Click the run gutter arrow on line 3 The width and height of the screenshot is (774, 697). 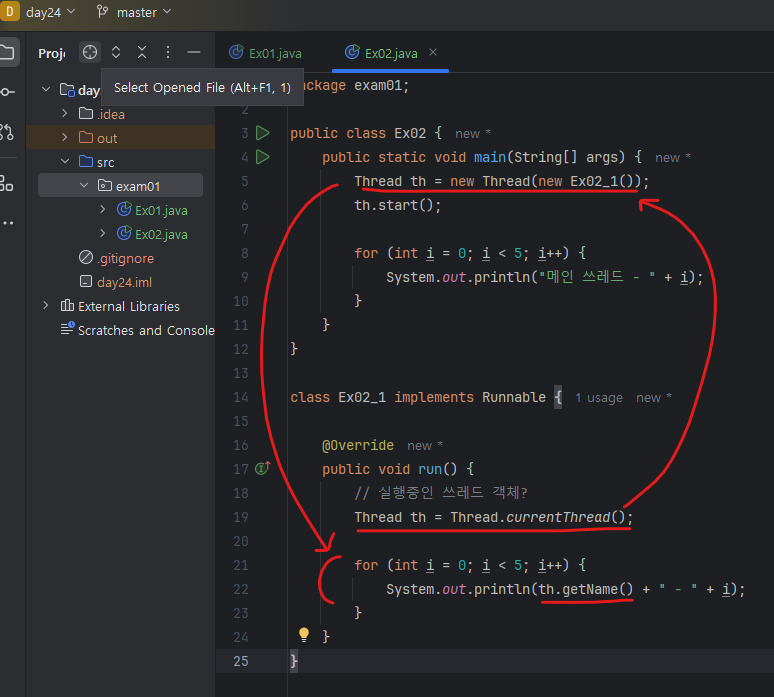pyautogui.click(x=263, y=133)
